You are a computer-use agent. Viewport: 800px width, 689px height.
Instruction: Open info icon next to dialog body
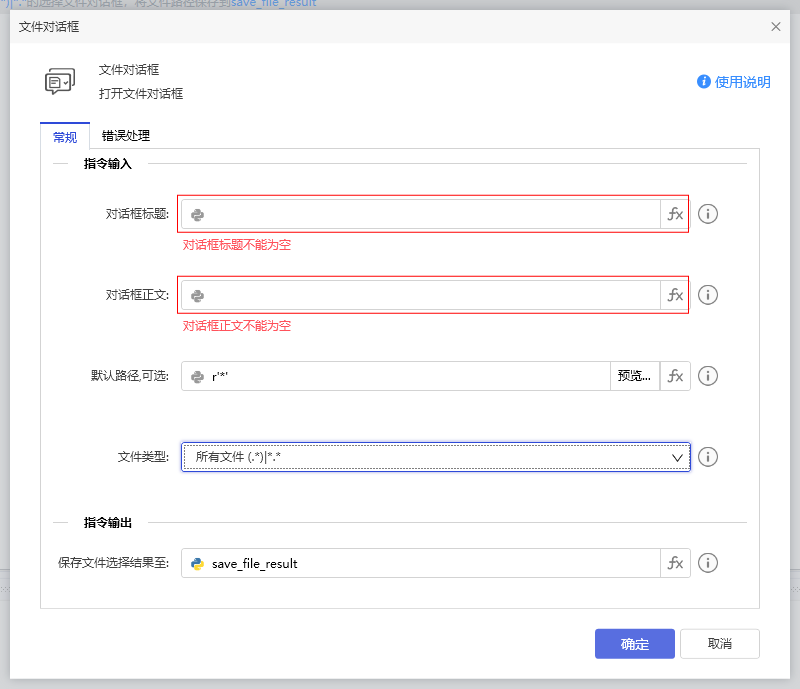708,295
